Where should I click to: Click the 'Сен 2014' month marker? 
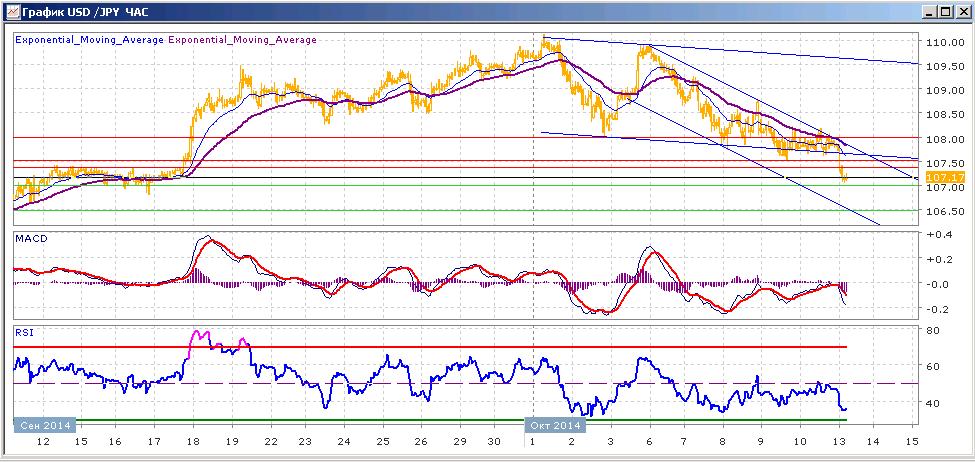[45, 425]
